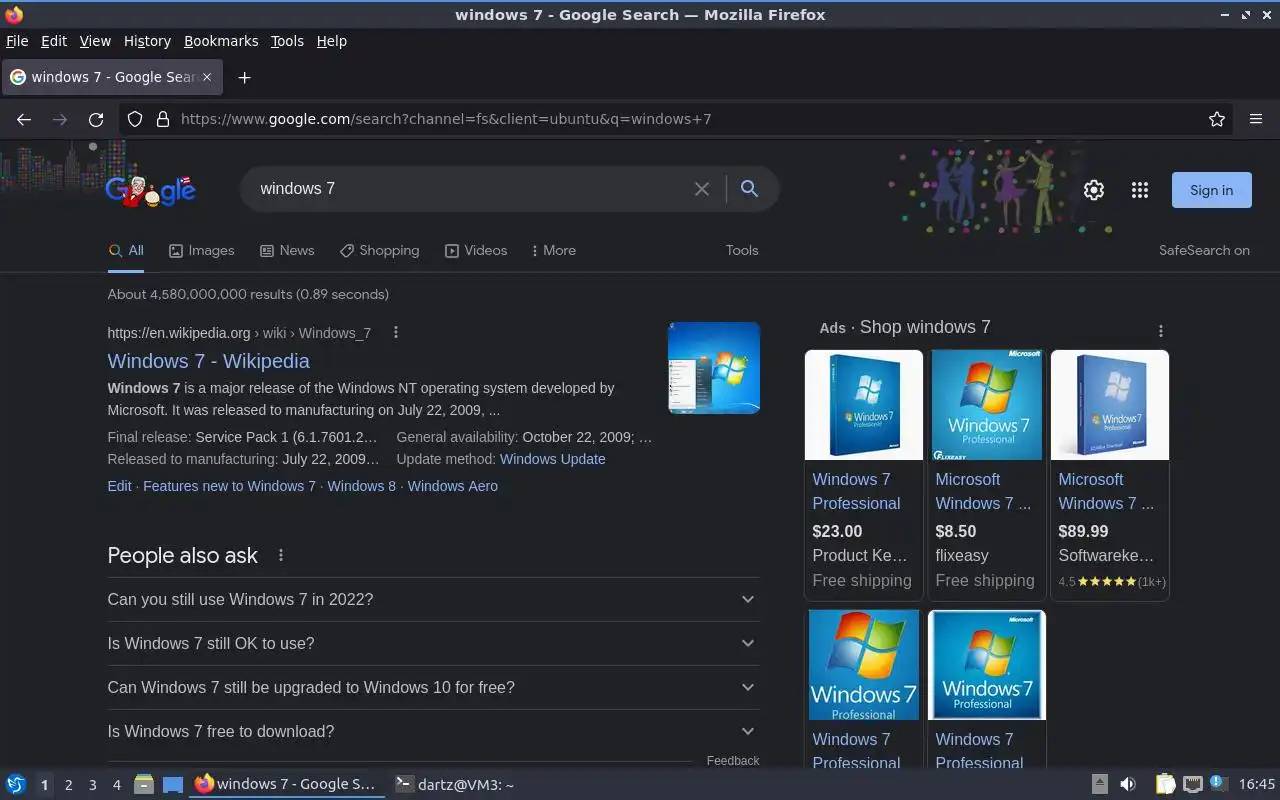The image size is (1280, 800).
Task: Open the Help menu
Action: pyautogui.click(x=331, y=41)
